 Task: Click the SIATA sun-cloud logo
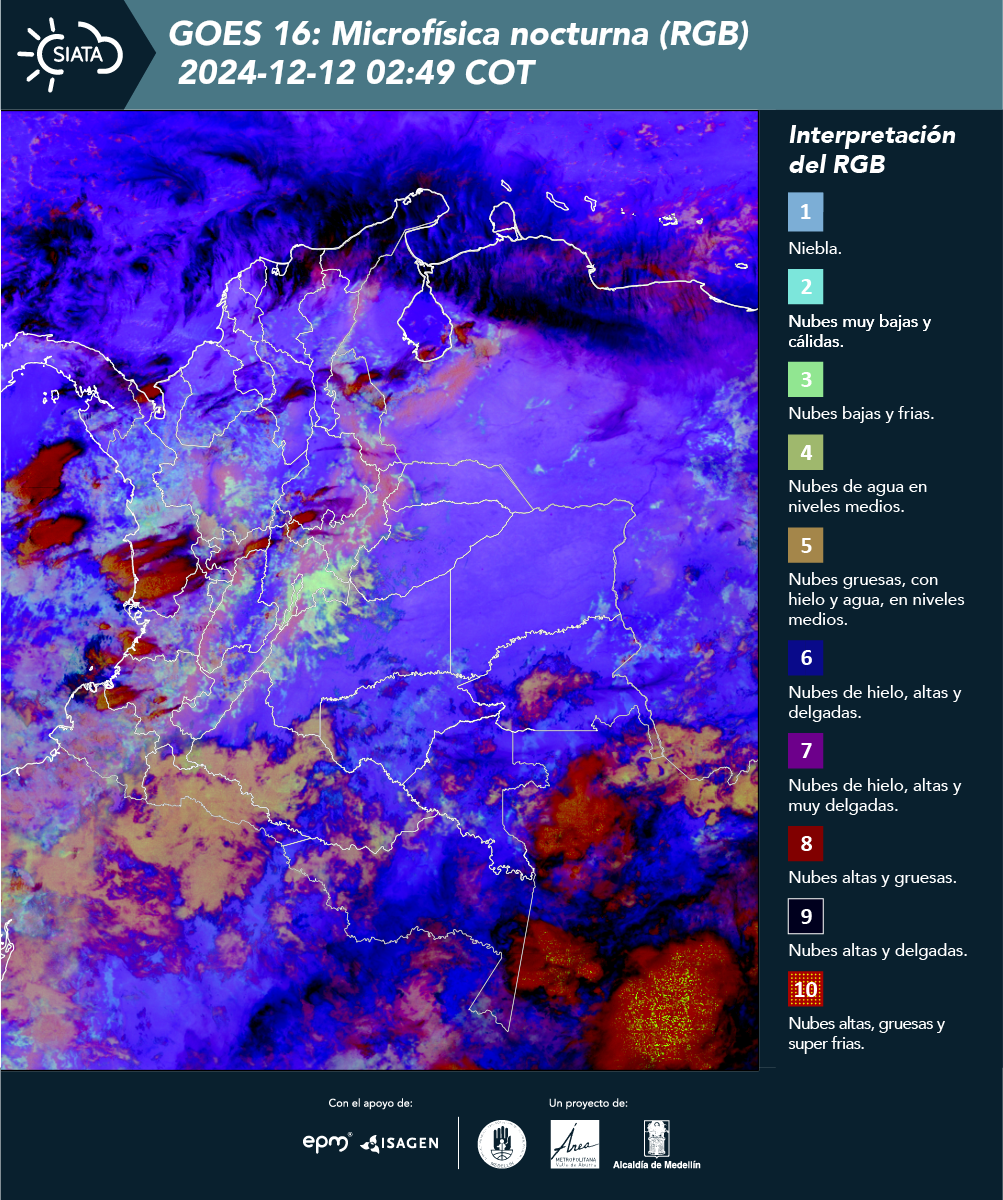[70, 52]
